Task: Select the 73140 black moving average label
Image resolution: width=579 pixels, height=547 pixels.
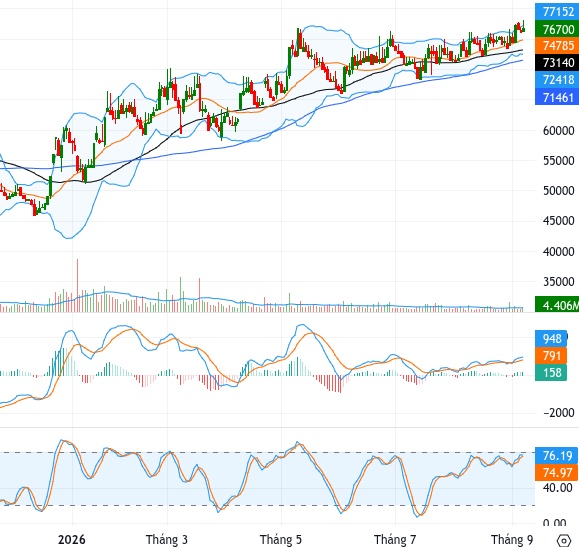Action: coord(557,63)
